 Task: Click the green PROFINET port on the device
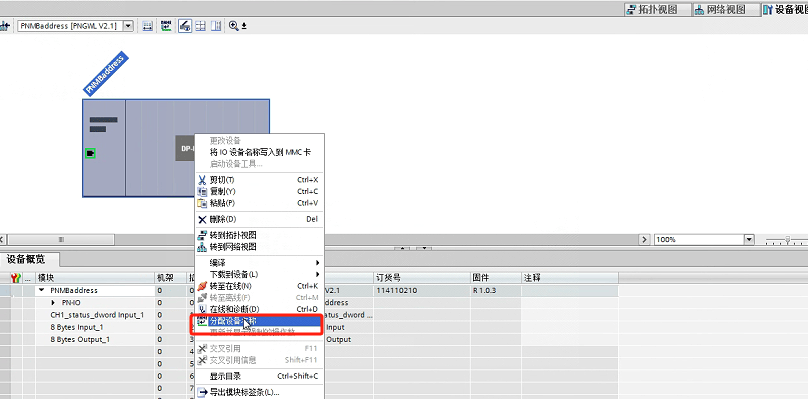[x=91, y=153]
